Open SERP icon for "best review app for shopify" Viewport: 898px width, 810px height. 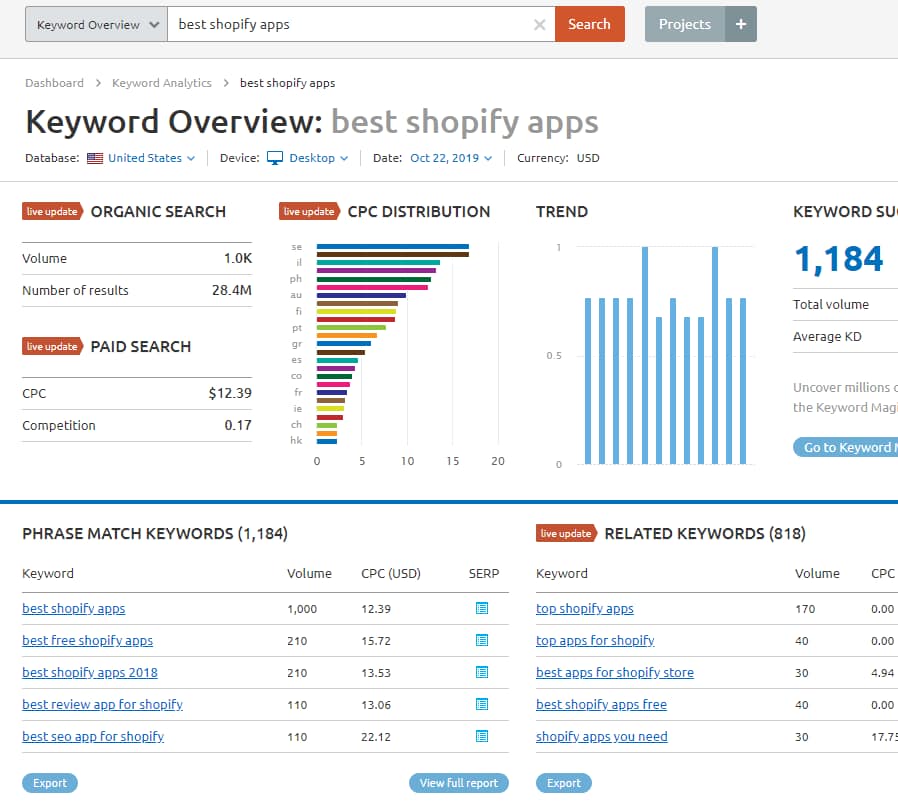point(482,704)
